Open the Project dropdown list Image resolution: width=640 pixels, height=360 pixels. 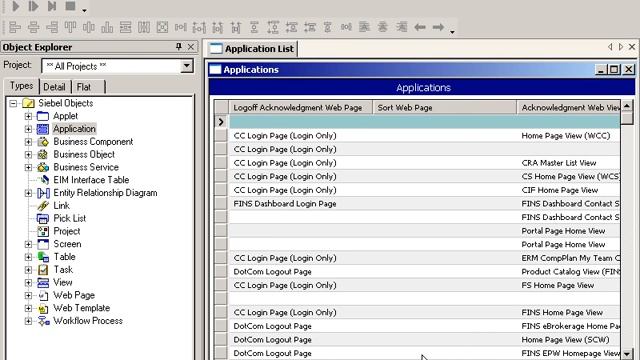pyautogui.click(x=187, y=66)
